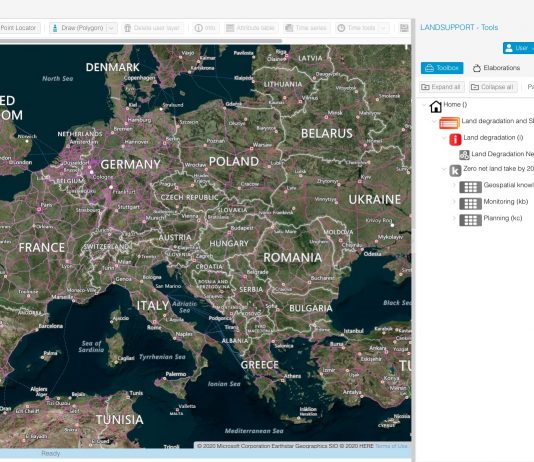
Task: Click GERMANY label on the map
Action: click(130, 164)
